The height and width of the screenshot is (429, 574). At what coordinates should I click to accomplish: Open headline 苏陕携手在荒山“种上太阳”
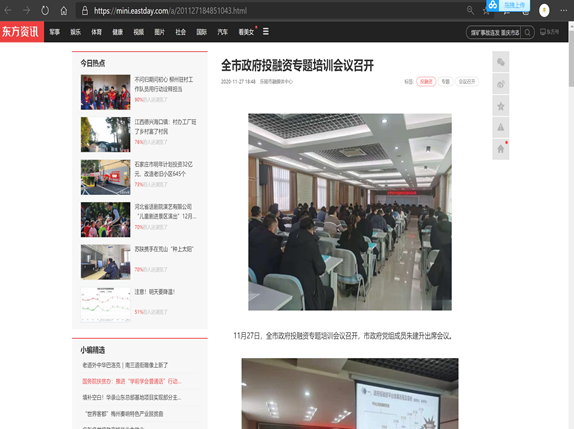click(164, 249)
